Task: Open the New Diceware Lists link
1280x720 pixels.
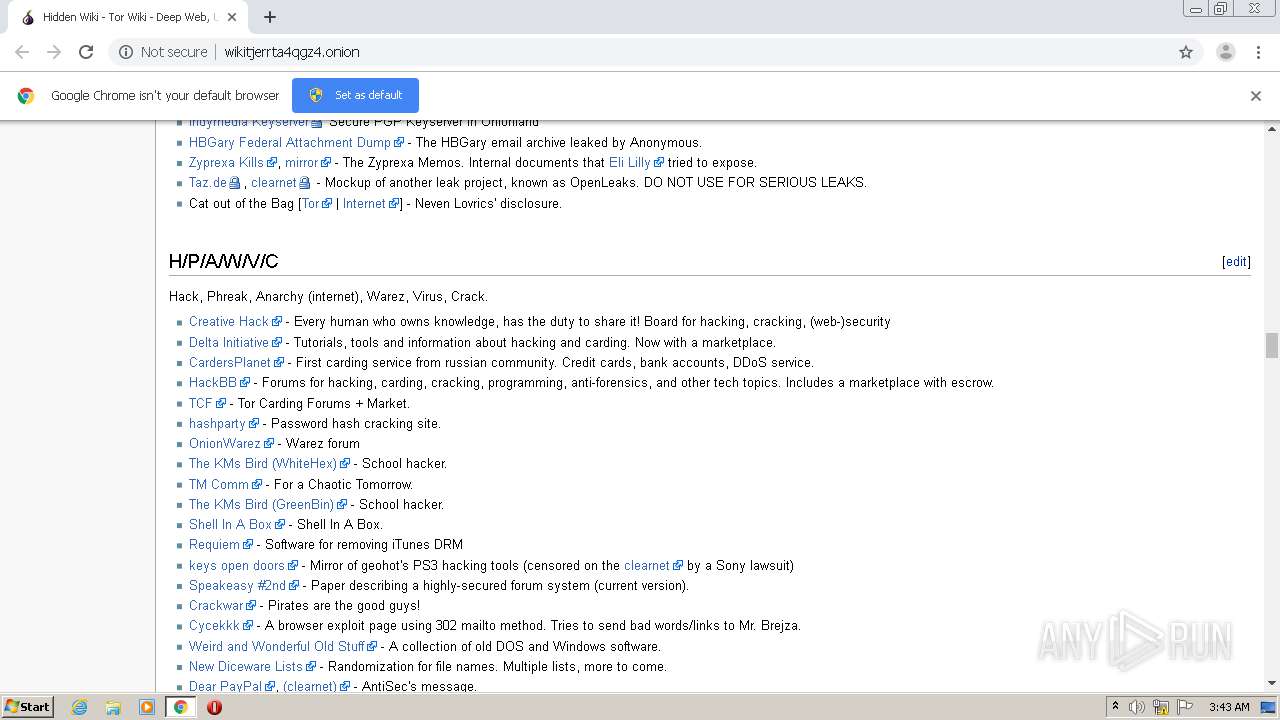Action: coord(246,666)
